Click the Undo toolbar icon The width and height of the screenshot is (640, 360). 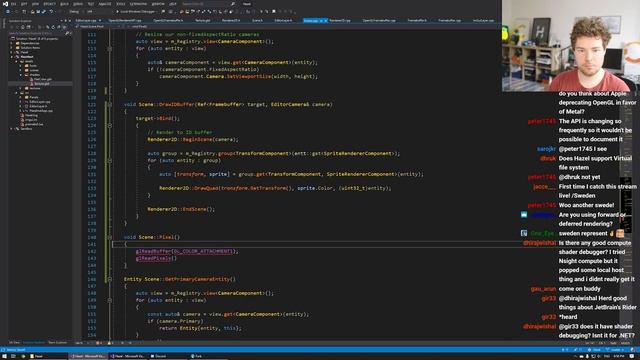coord(51,11)
